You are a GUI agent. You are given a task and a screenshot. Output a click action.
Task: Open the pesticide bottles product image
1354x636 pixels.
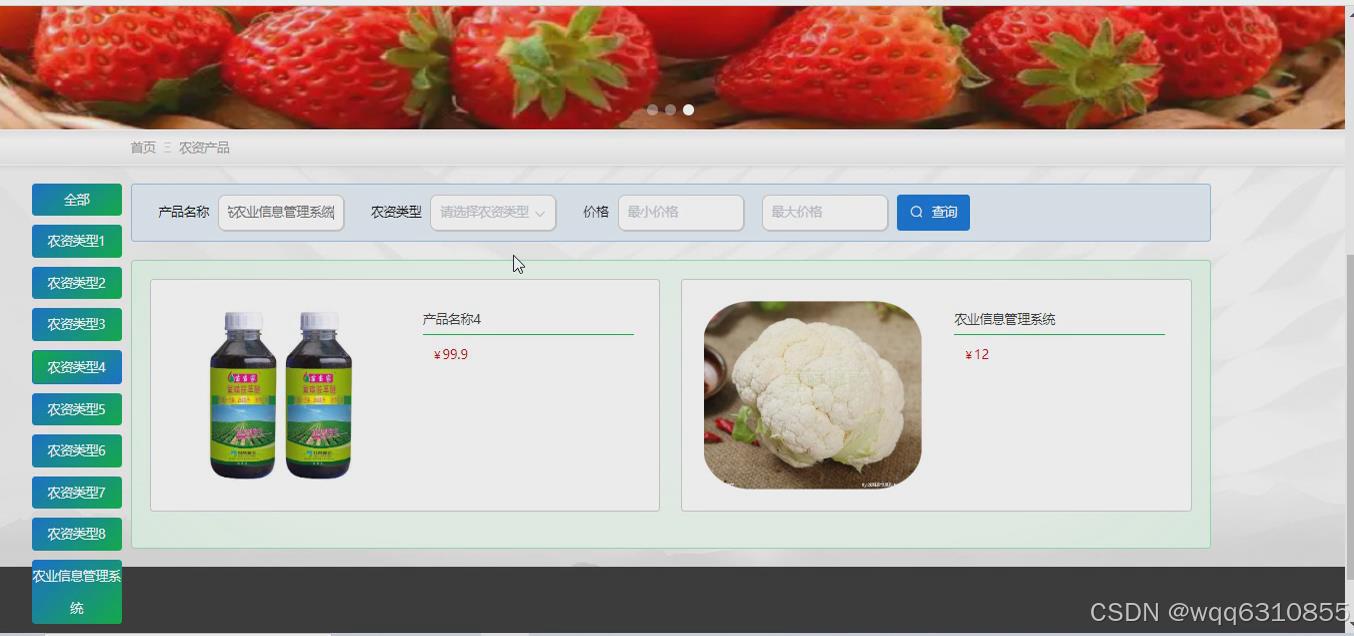pyautogui.click(x=281, y=395)
